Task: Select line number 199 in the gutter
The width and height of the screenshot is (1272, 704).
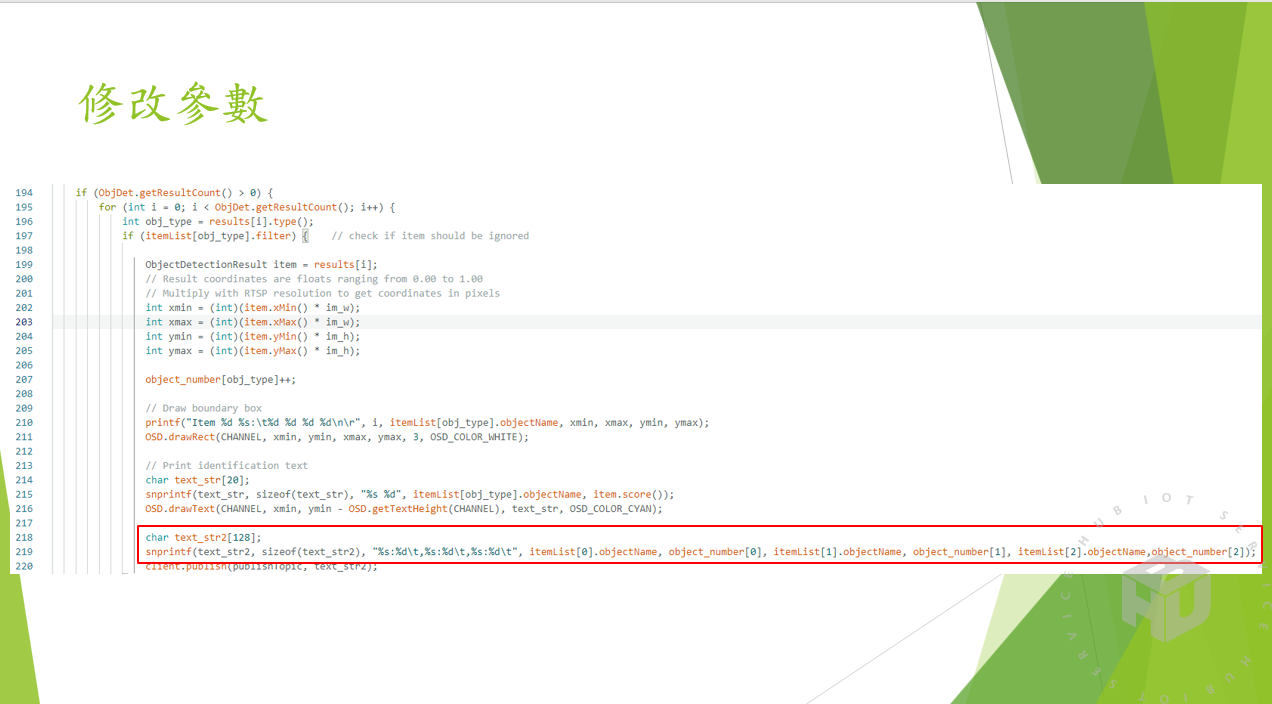Action: coord(24,264)
